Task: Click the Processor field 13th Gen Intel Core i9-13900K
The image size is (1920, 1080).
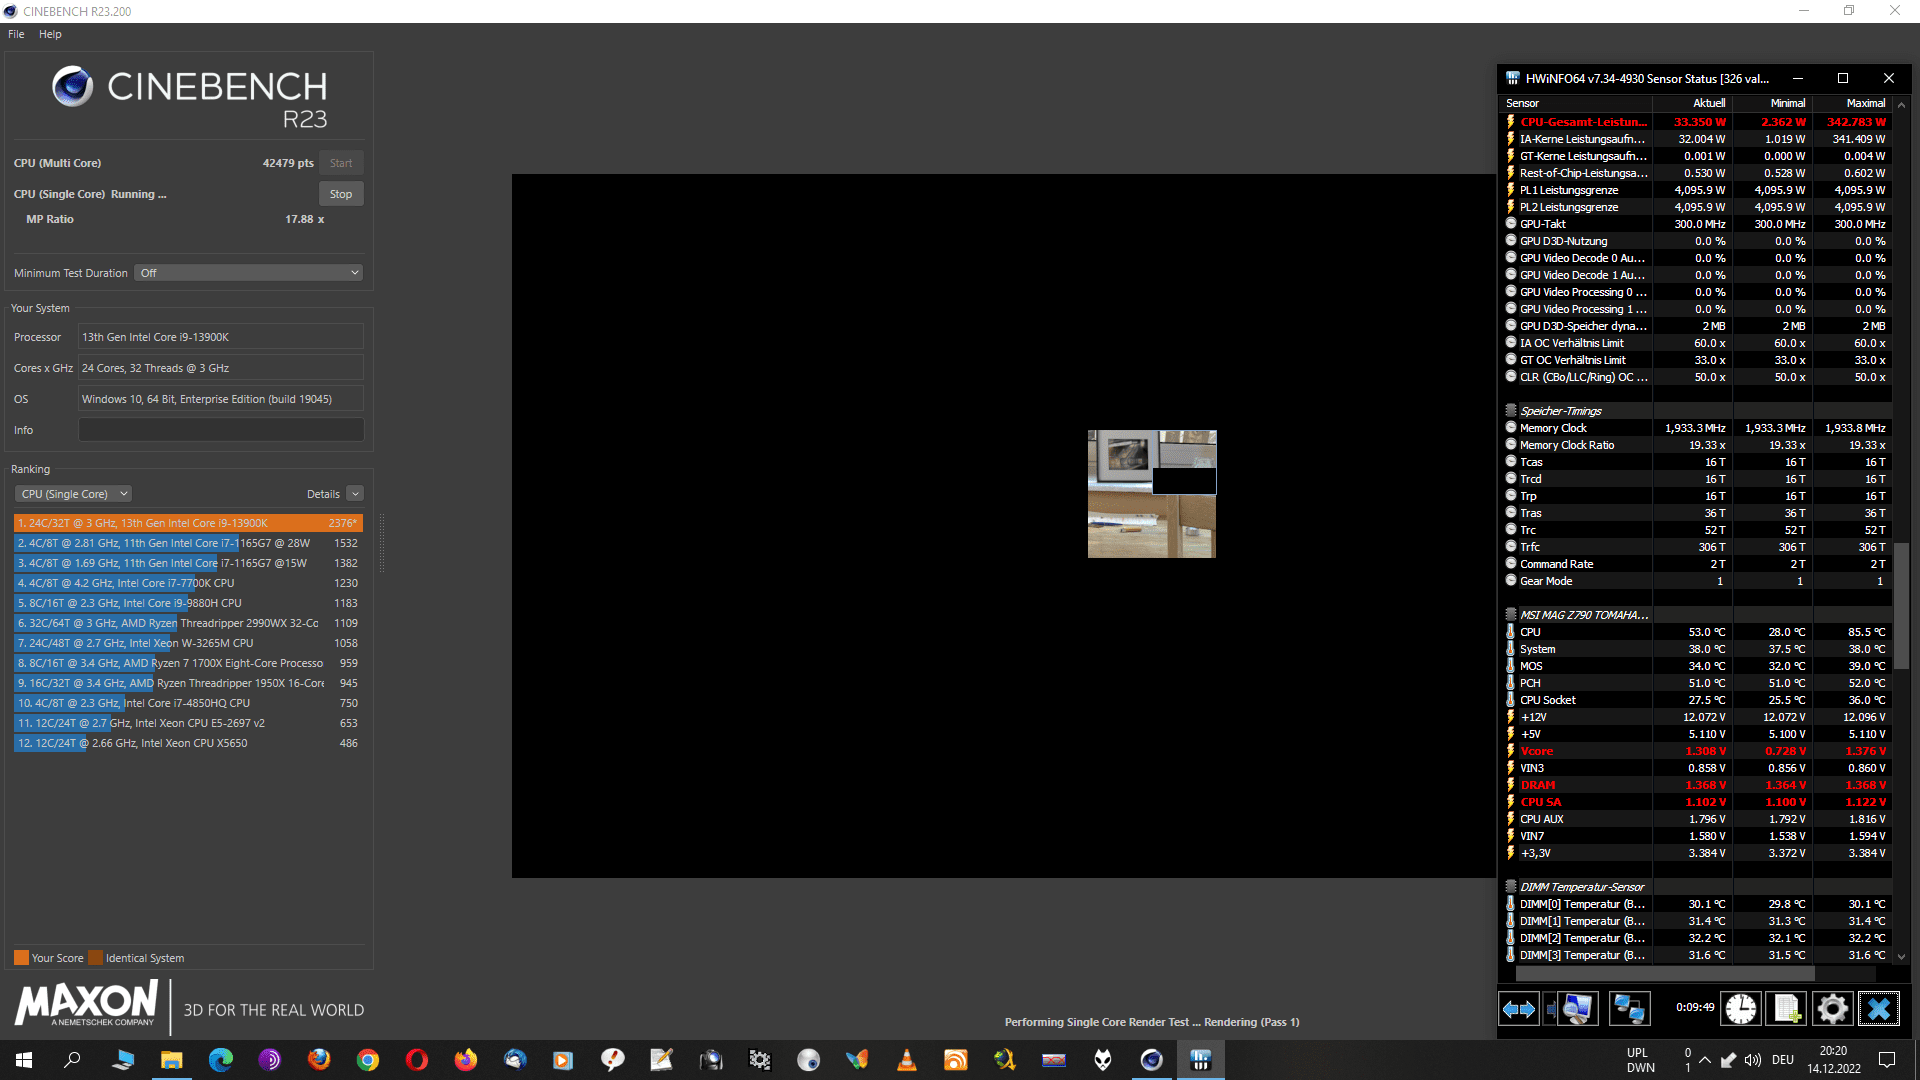Action: tap(221, 337)
